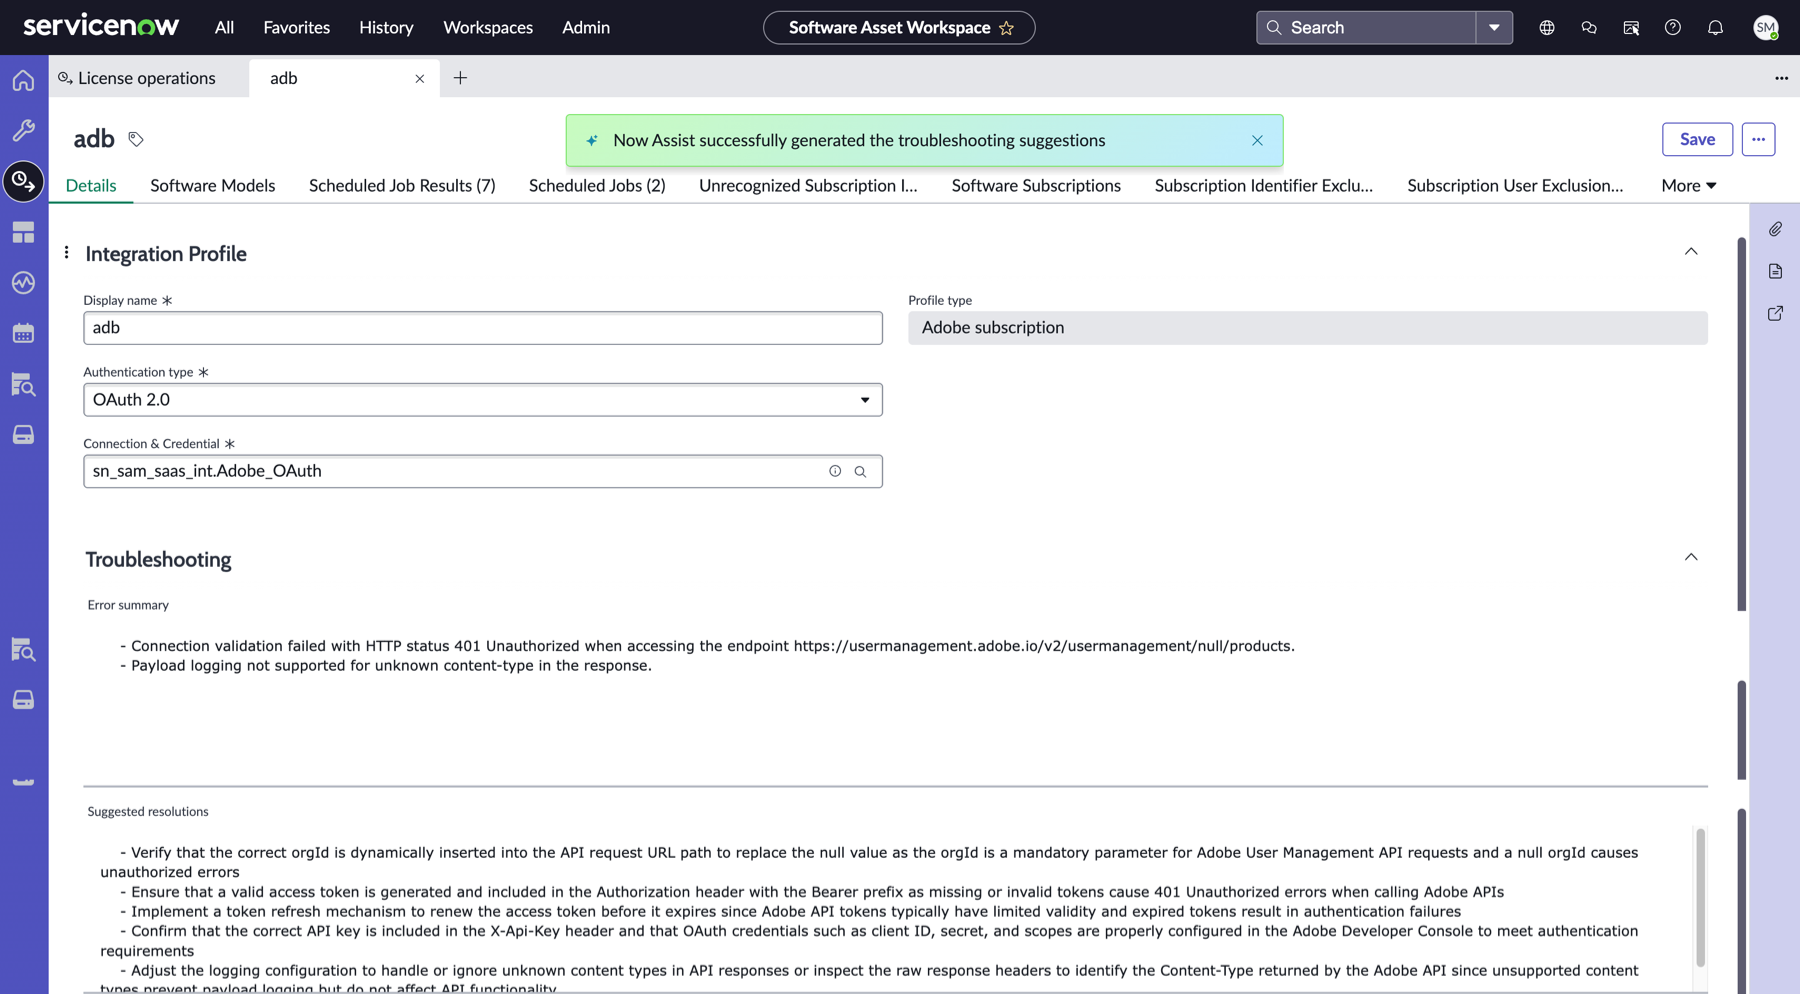Open Scheduled Jobs (2) tab
The width and height of the screenshot is (1800, 994).
597,185
